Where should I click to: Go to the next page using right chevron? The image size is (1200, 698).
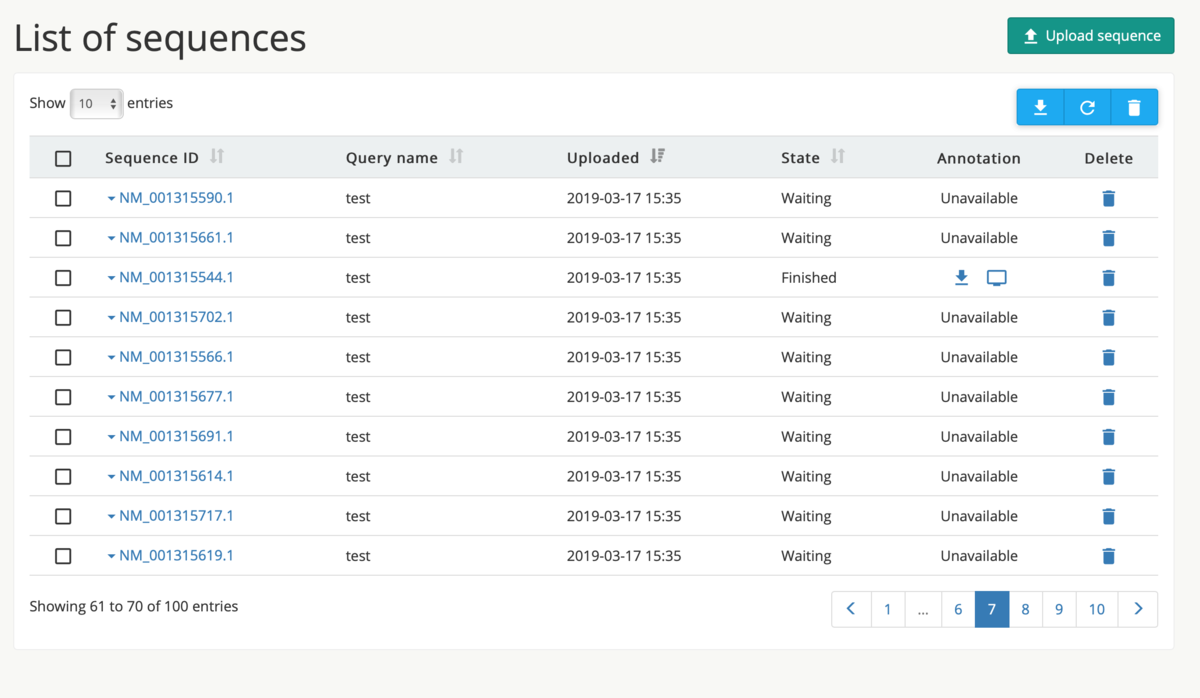(1138, 609)
